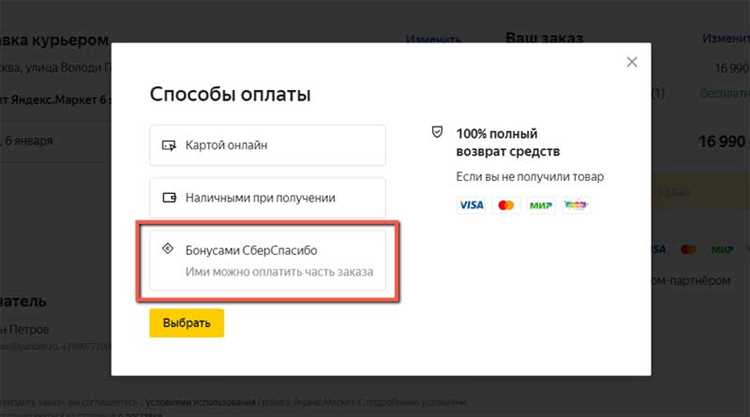
Task: Click the yellow "Выбрать" button
Action: 187,323
